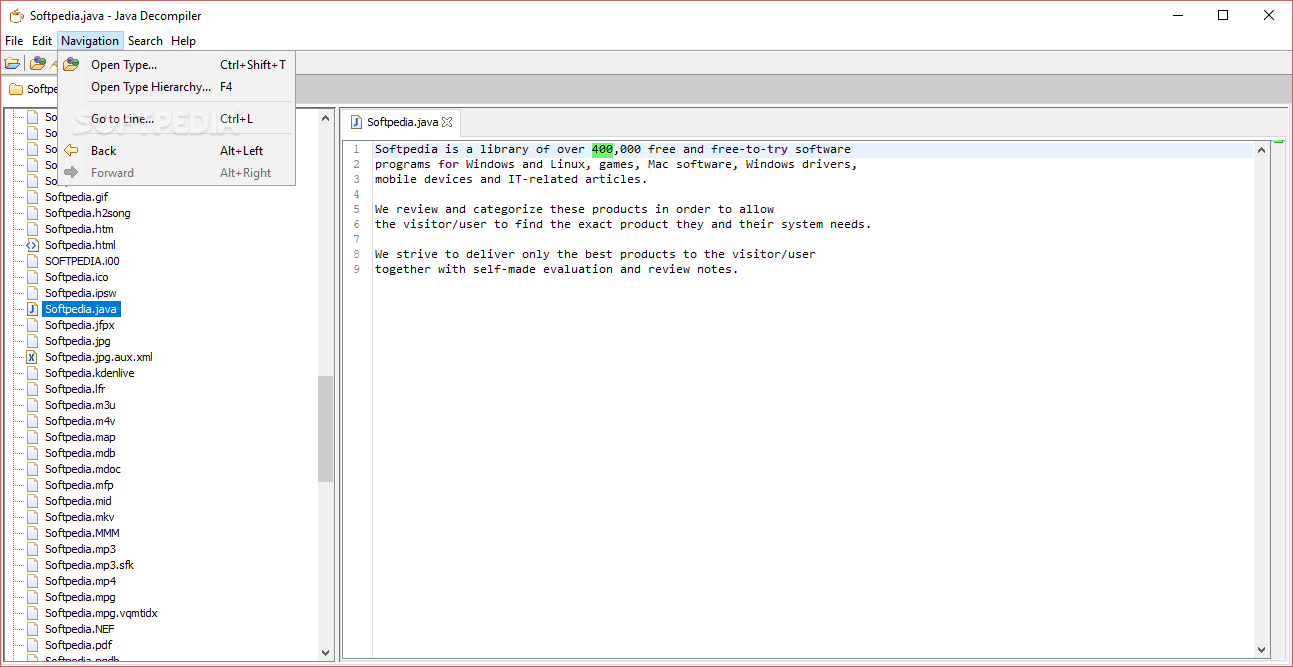Open the File menu
This screenshot has width=1293, height=667.
(14, 41)
